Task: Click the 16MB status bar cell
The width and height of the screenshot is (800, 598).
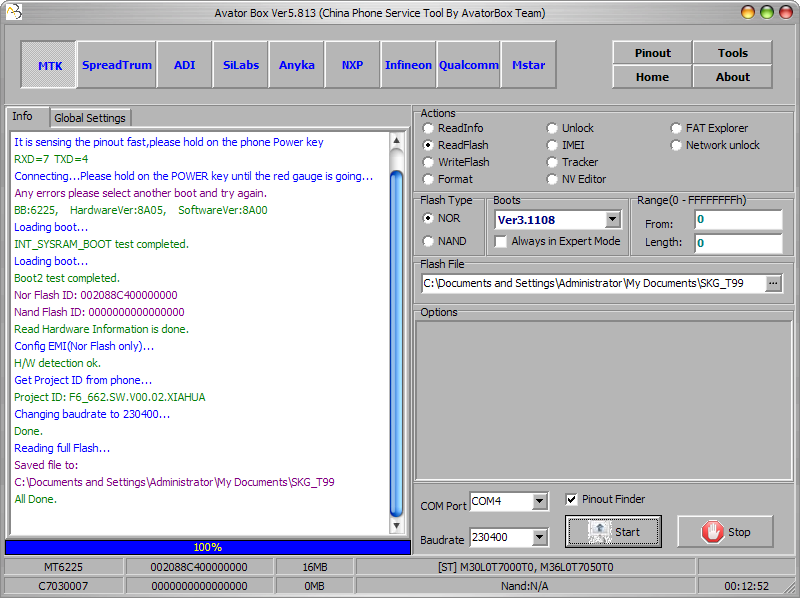Action: (314, 567)
